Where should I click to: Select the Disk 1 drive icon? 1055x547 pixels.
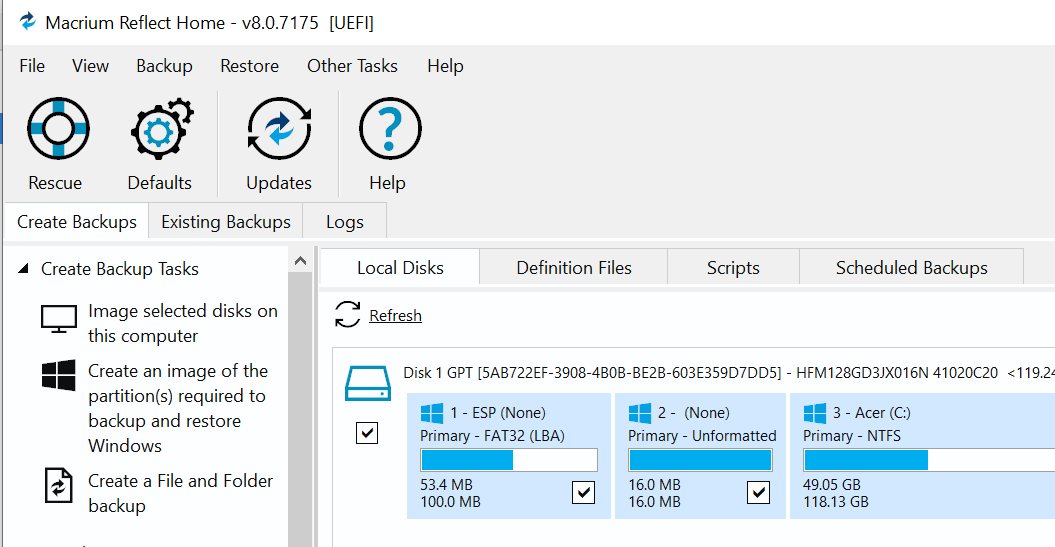(x=367, y=384)
